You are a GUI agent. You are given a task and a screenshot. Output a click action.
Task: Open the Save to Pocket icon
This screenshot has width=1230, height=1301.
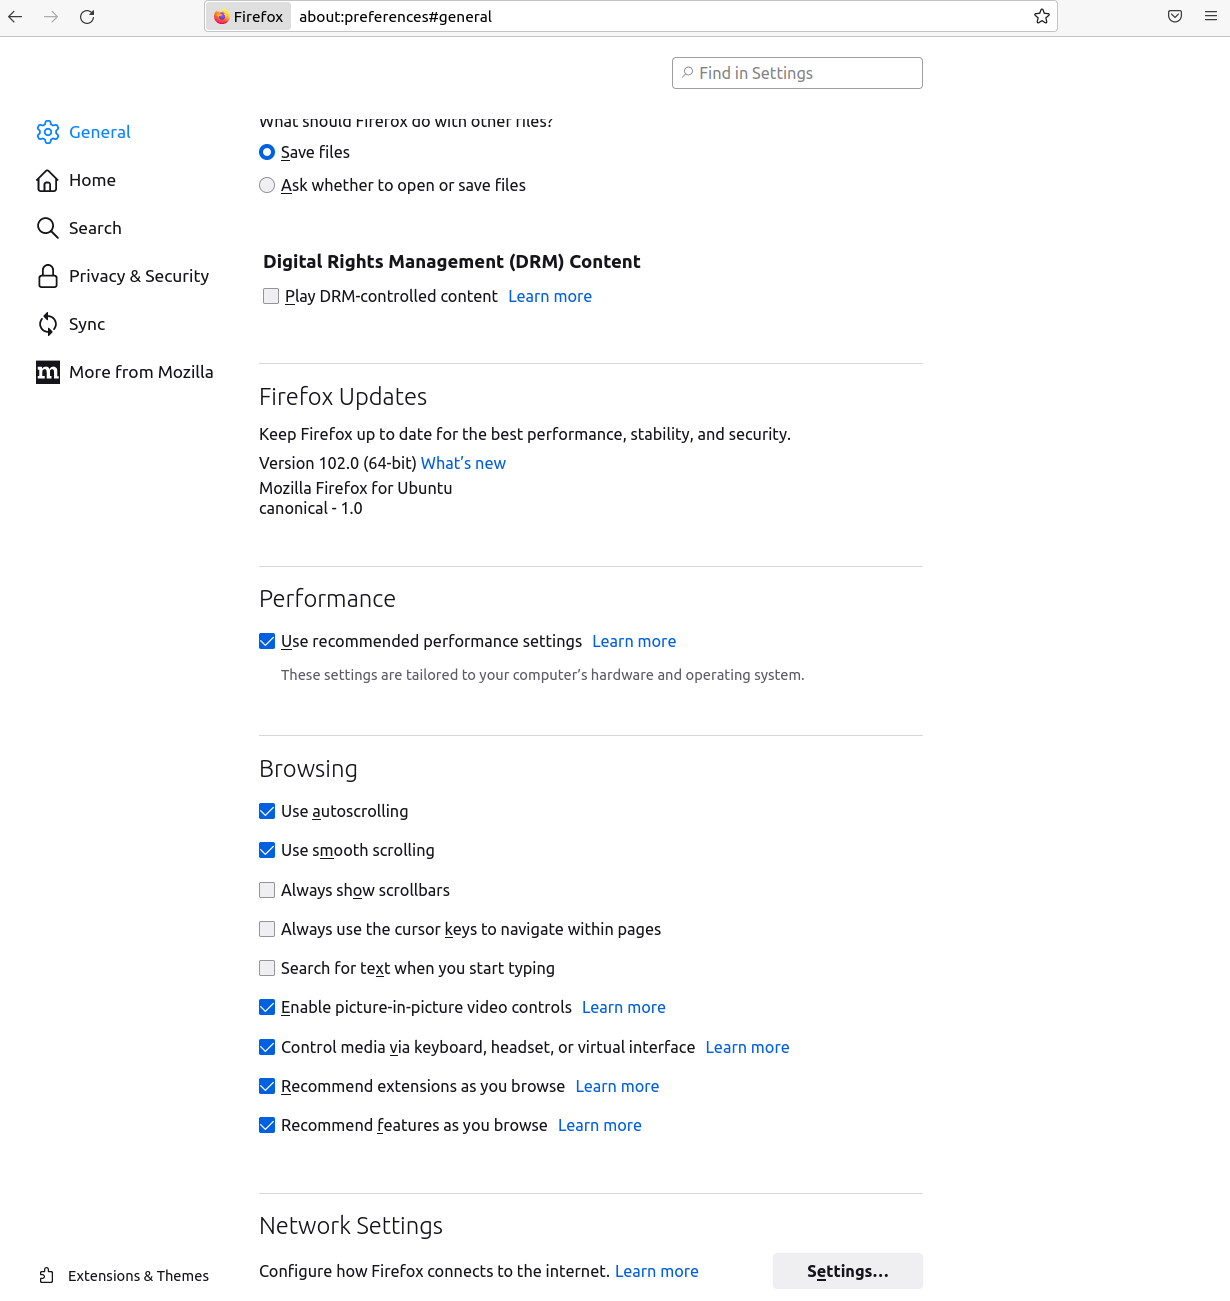(x=1175, y=17)
